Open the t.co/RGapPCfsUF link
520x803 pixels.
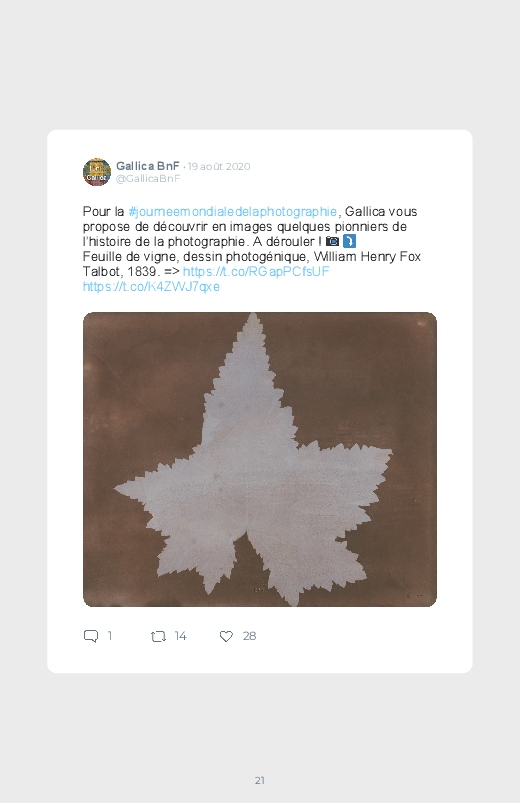click(x=256, y=271)
